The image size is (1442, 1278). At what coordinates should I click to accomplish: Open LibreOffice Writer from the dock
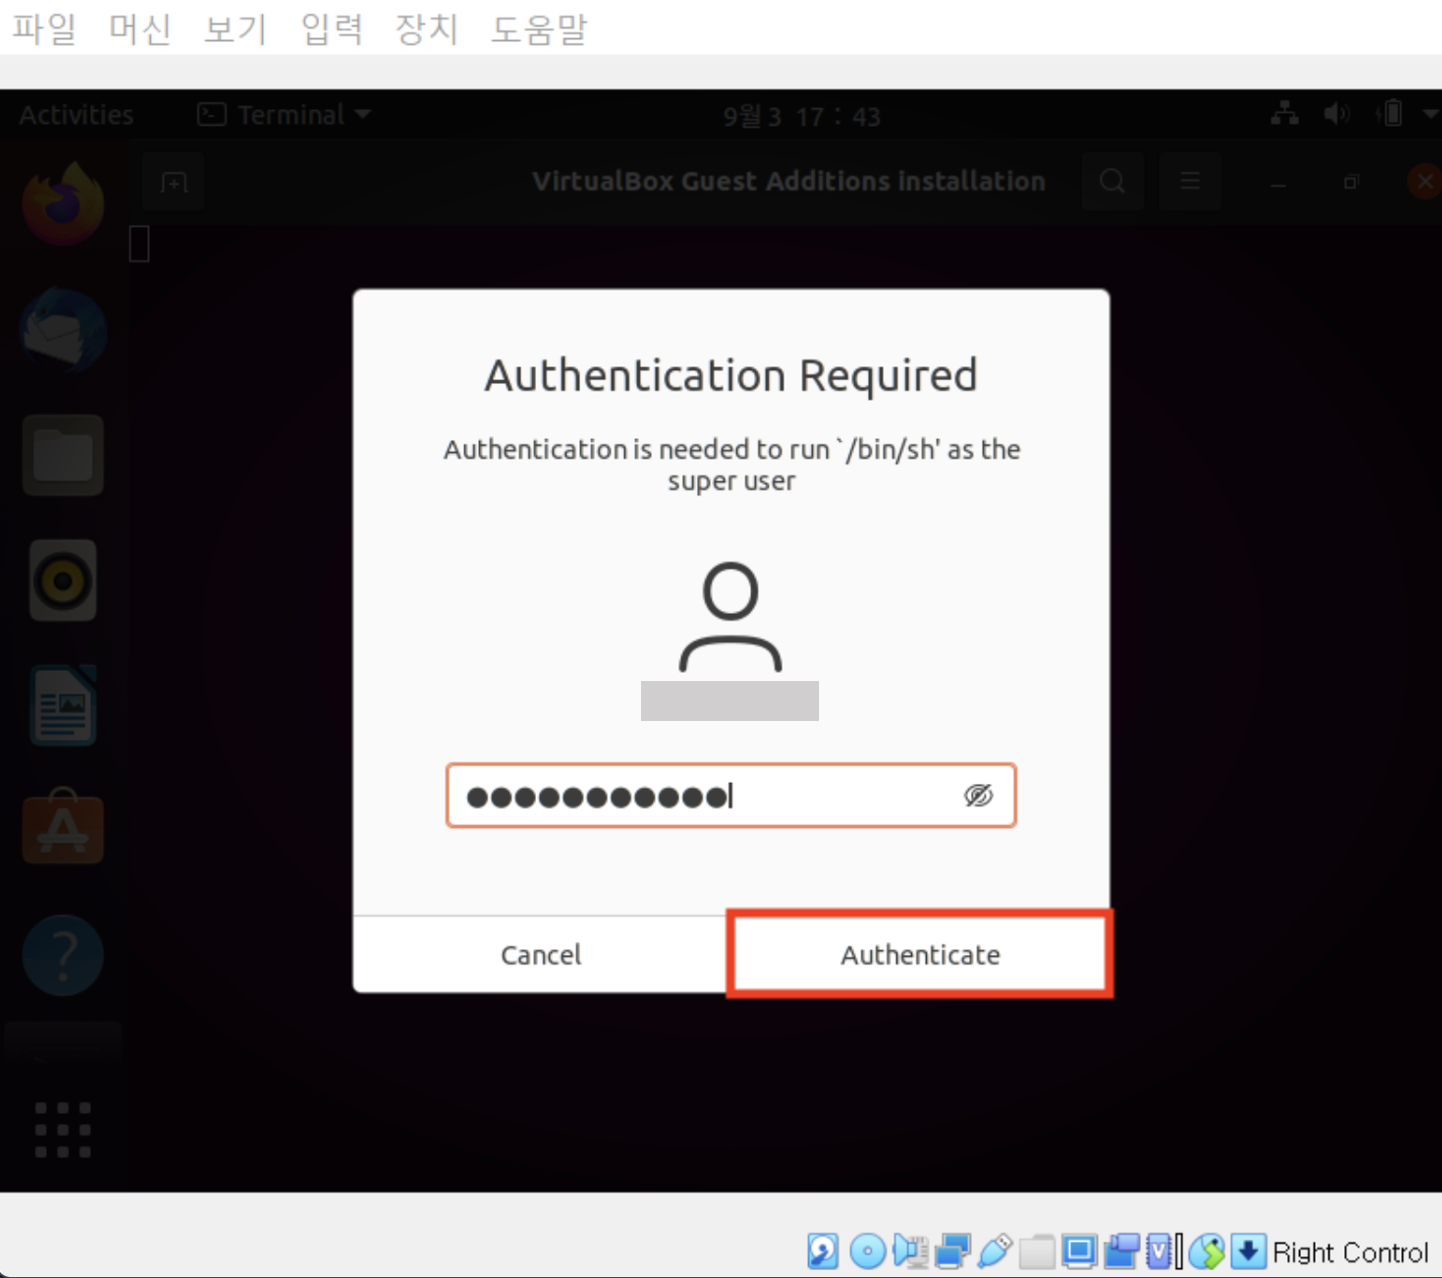63,706
